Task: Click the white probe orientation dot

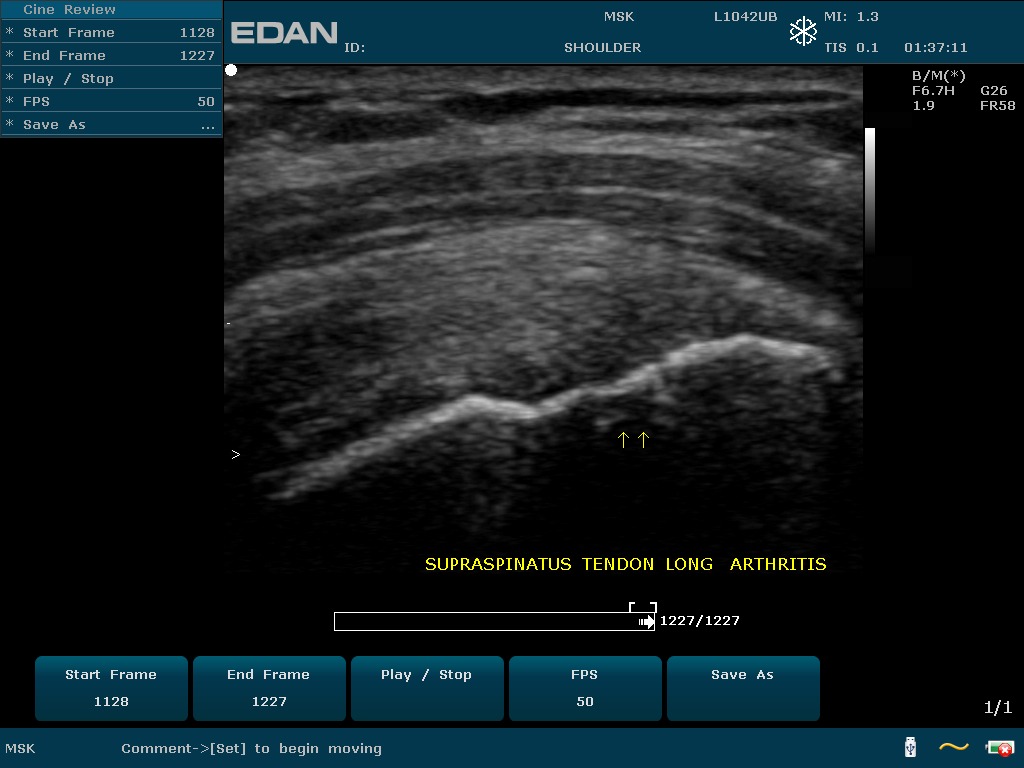Action: pyautogui.click(x=231, y=70)
